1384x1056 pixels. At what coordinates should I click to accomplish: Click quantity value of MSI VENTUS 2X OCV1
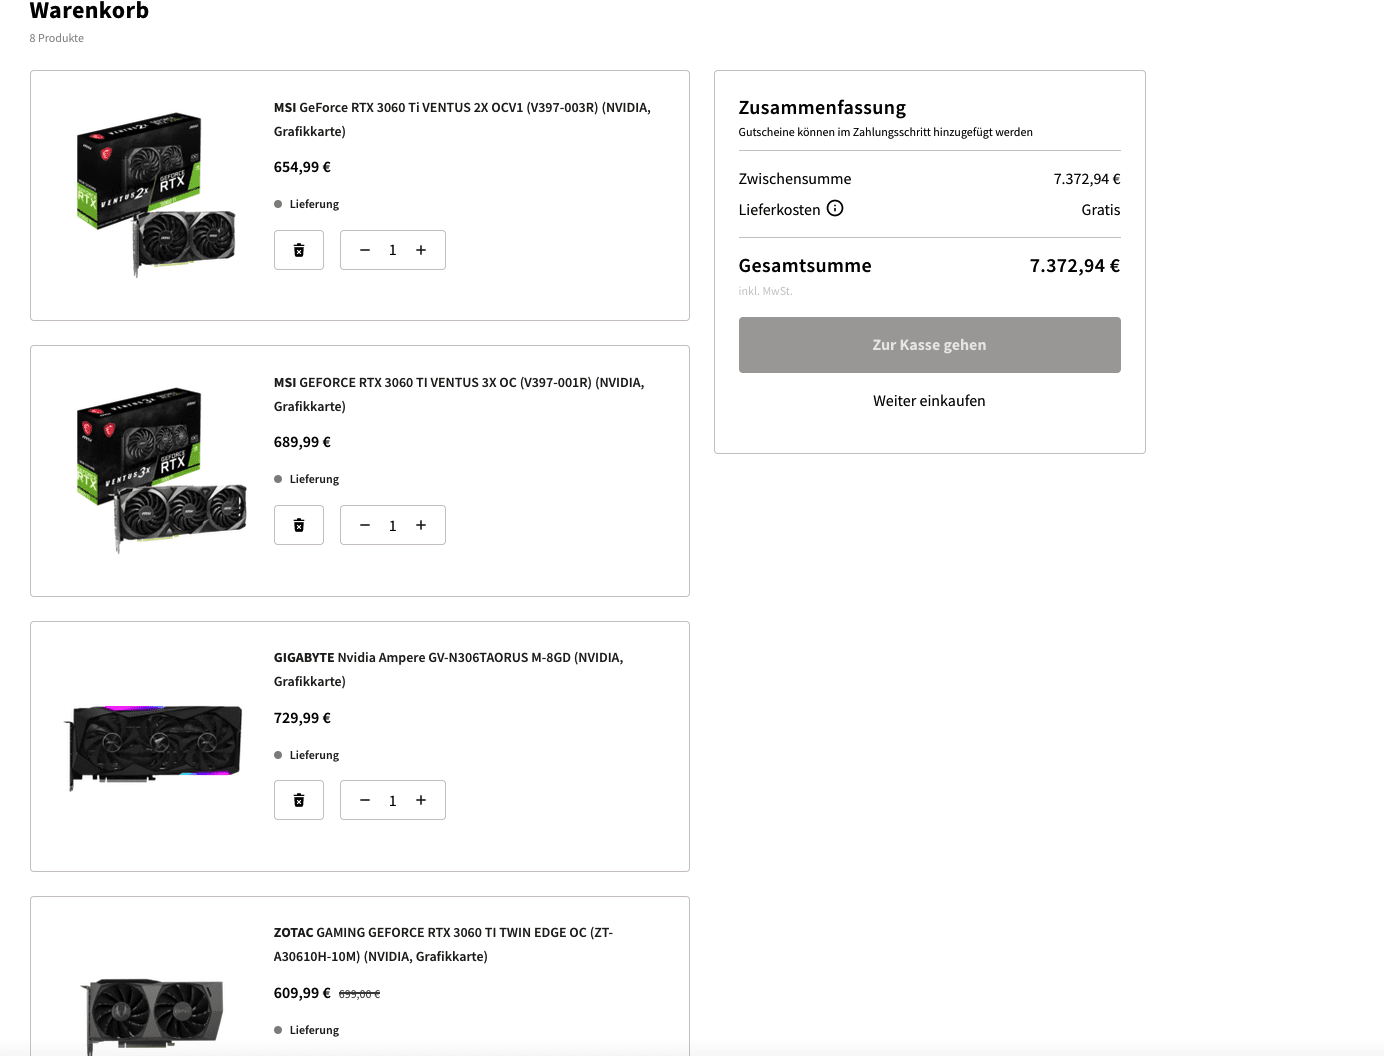[393, 250]
